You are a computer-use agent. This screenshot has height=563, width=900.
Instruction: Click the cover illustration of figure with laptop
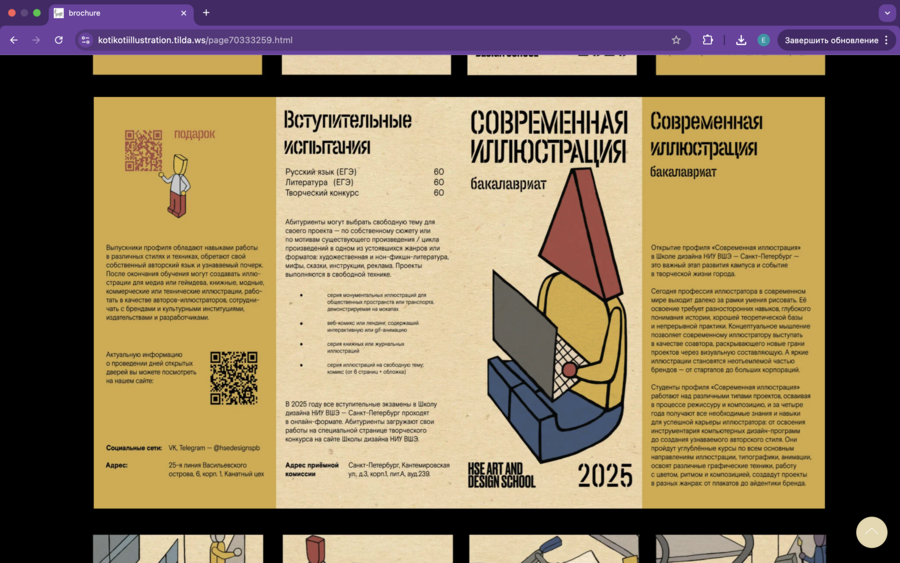click(556, 314)
